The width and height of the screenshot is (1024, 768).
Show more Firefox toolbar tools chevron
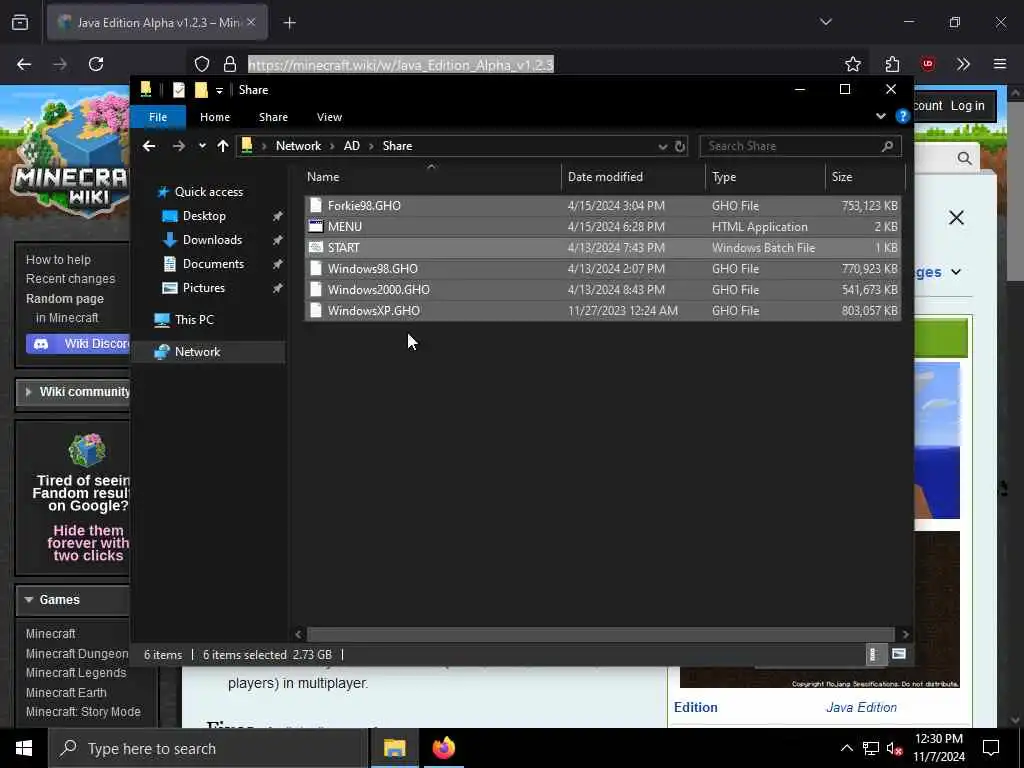coord(963,64)
